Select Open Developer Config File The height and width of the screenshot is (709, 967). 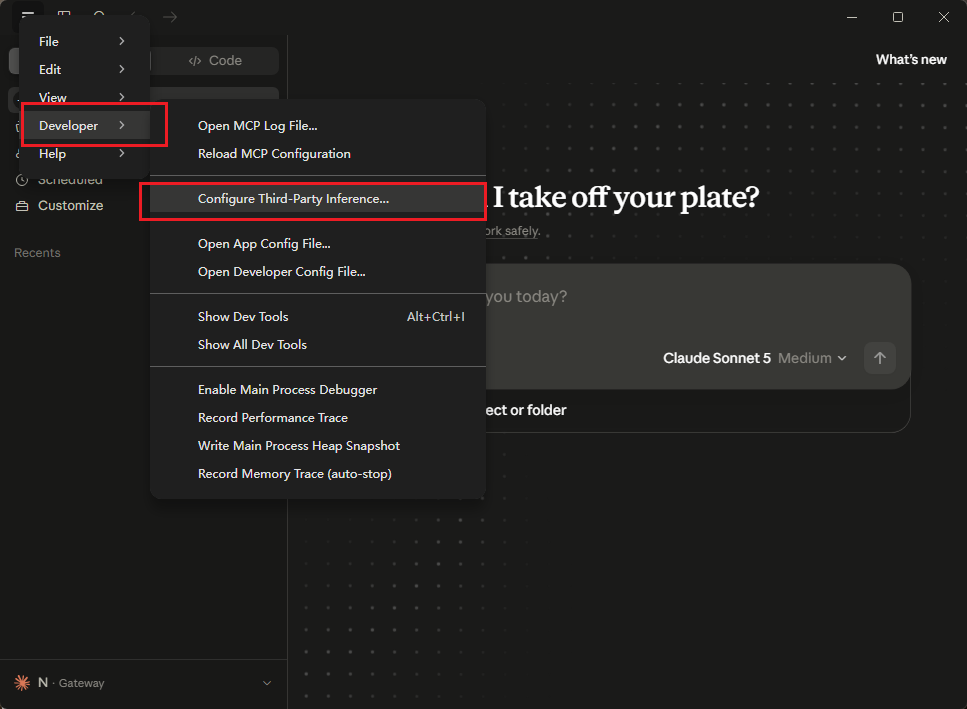[318, 272]
